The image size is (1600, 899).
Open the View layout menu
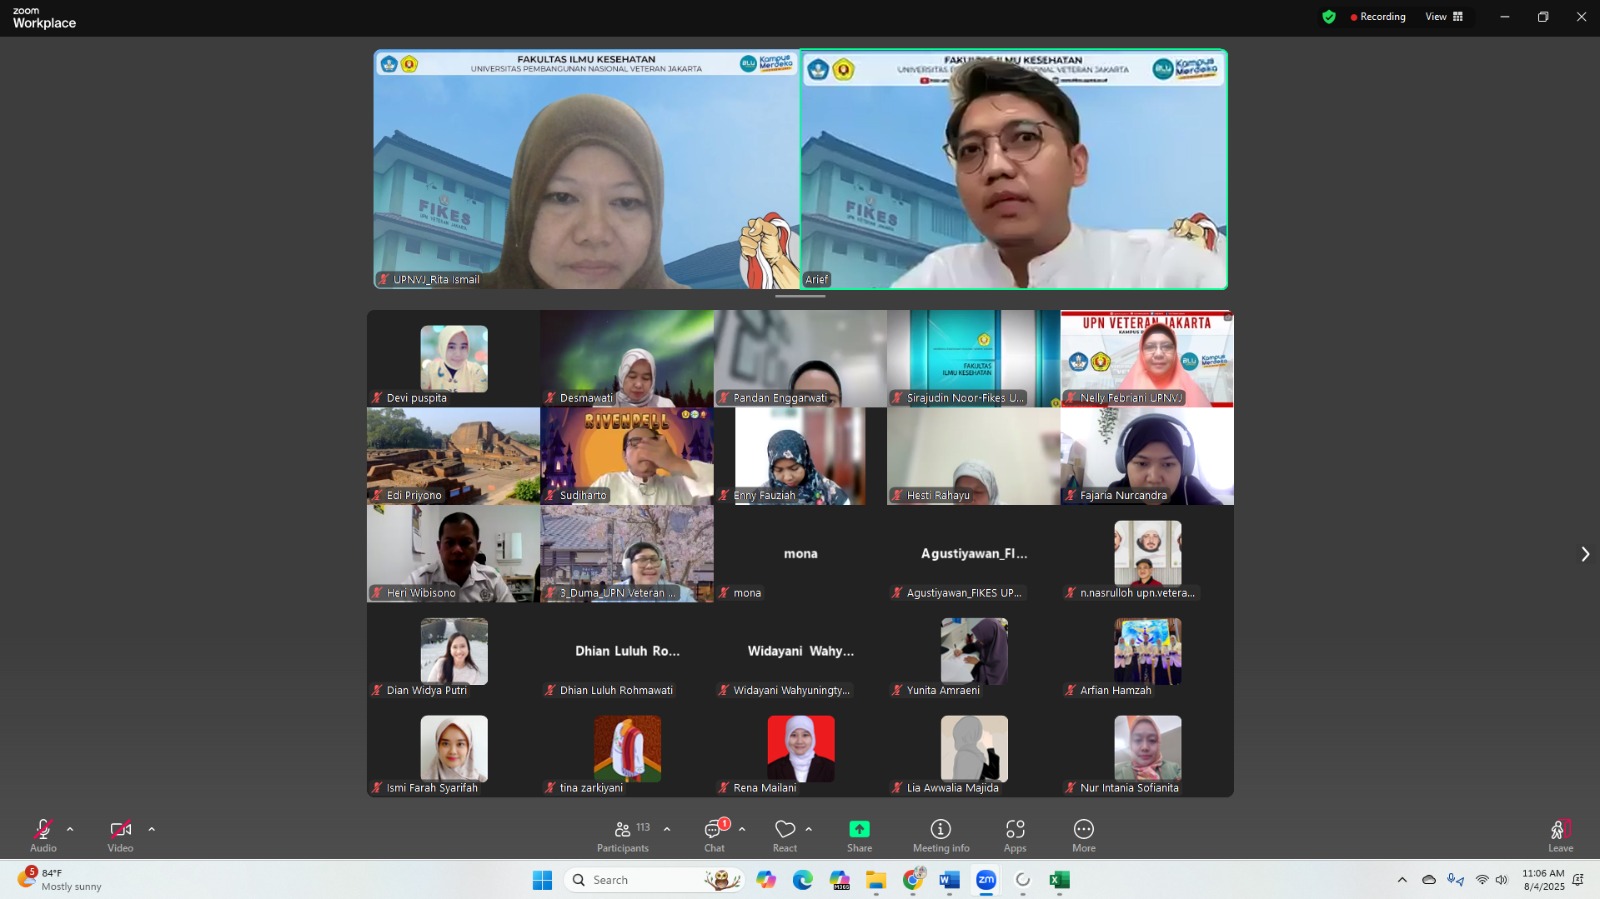tap(1444, 17)
